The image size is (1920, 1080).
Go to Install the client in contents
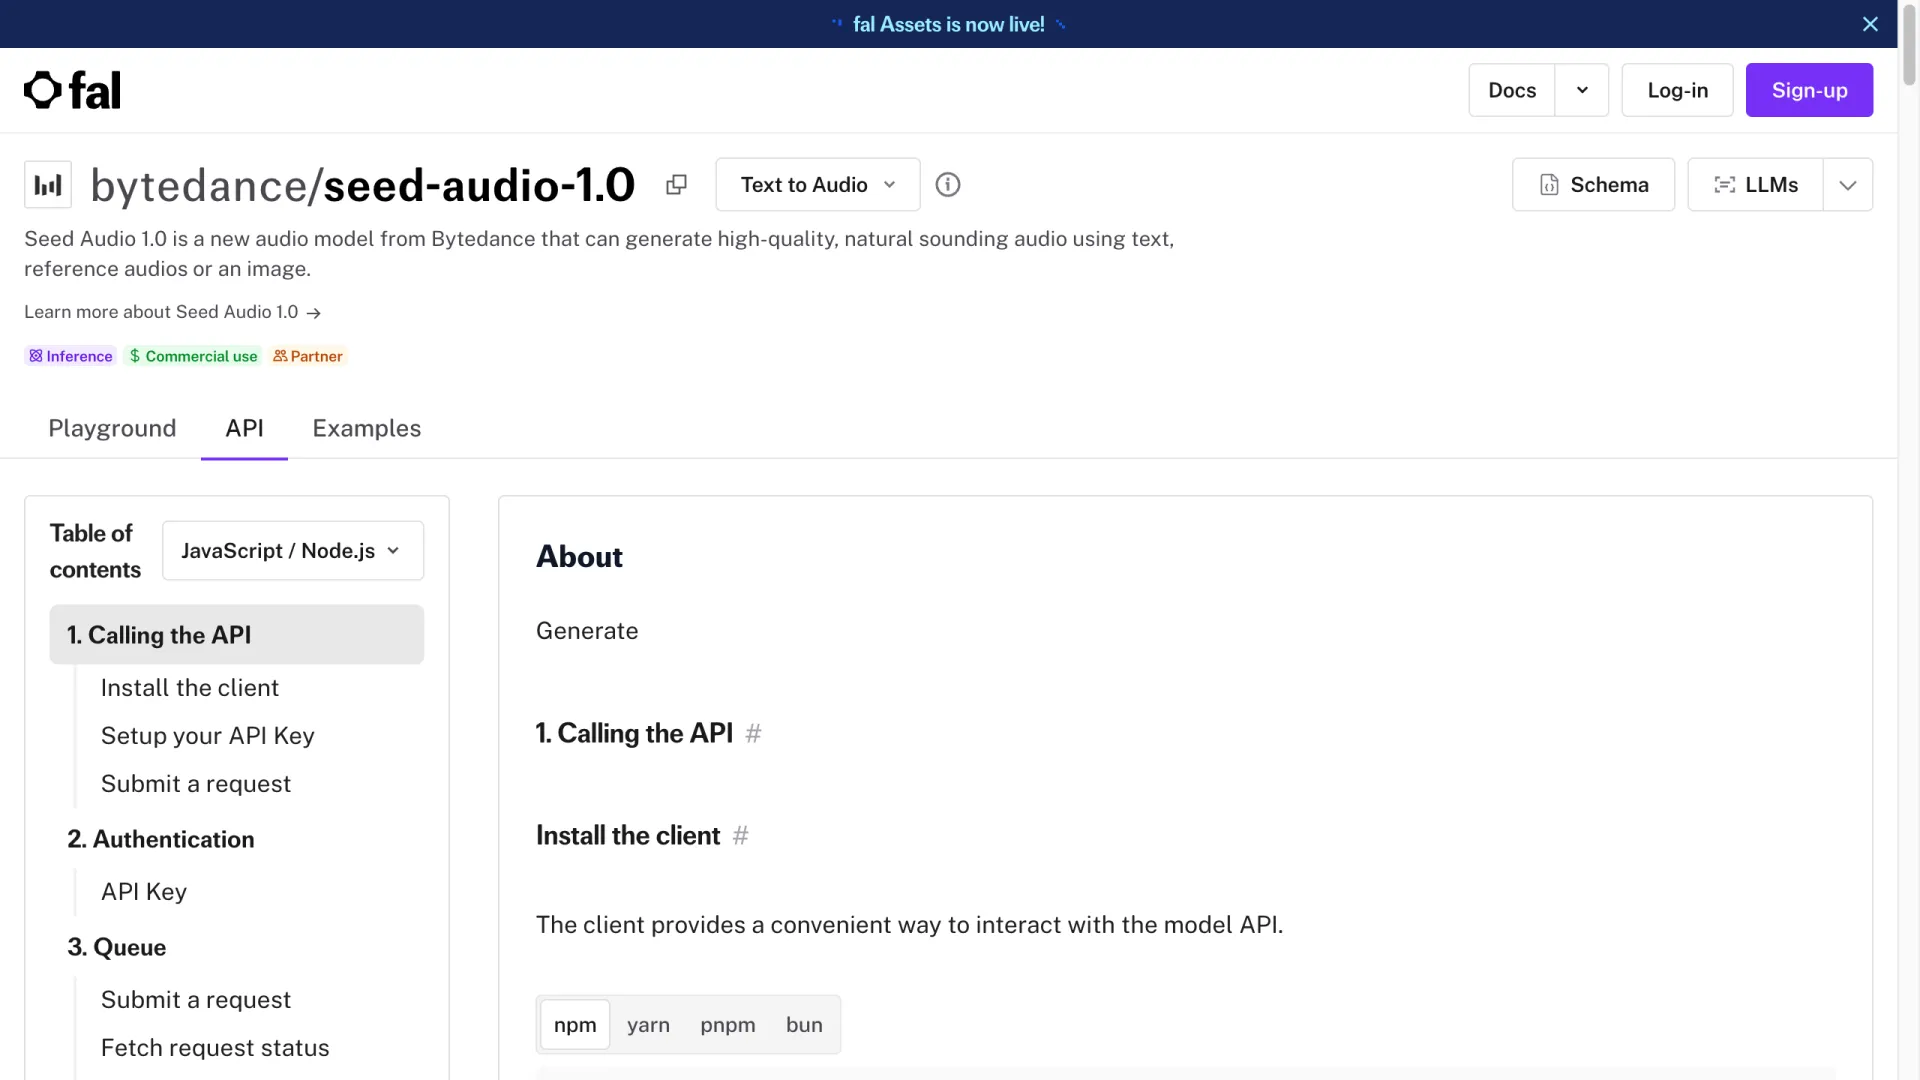[190, 688]
